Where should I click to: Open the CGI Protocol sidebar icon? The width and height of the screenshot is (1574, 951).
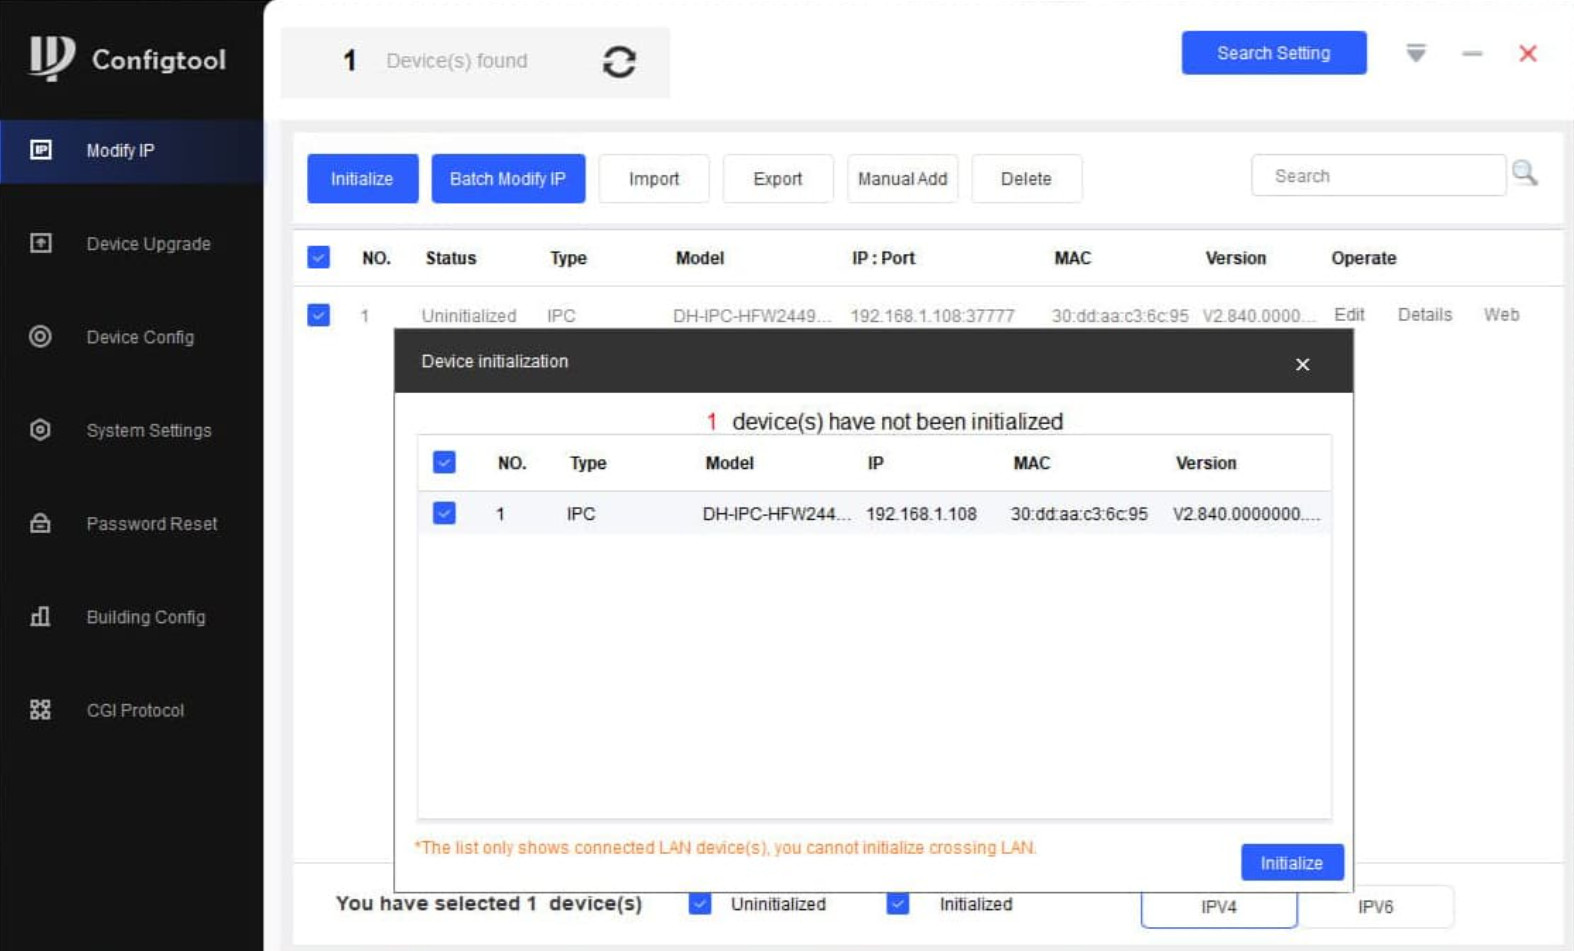(x=40, y=710)
